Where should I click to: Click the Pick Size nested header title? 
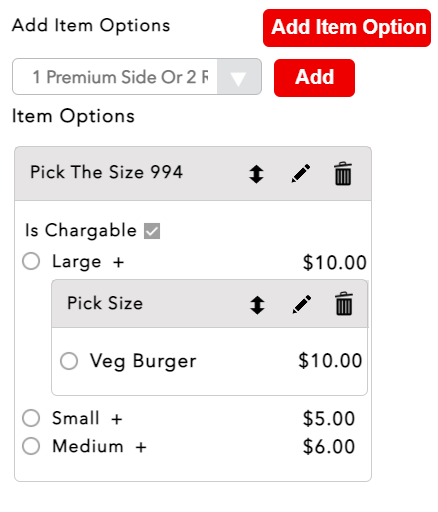click(105, 303)
